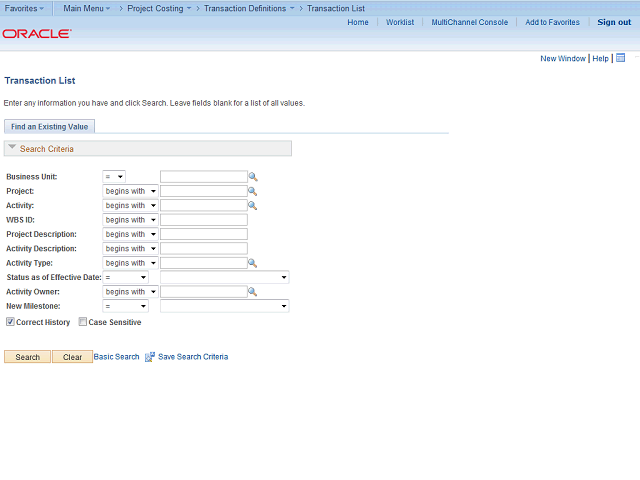This screenshot has width=640, height=480.
Task: Click the WBS ID input field
Action: [203, 220]
